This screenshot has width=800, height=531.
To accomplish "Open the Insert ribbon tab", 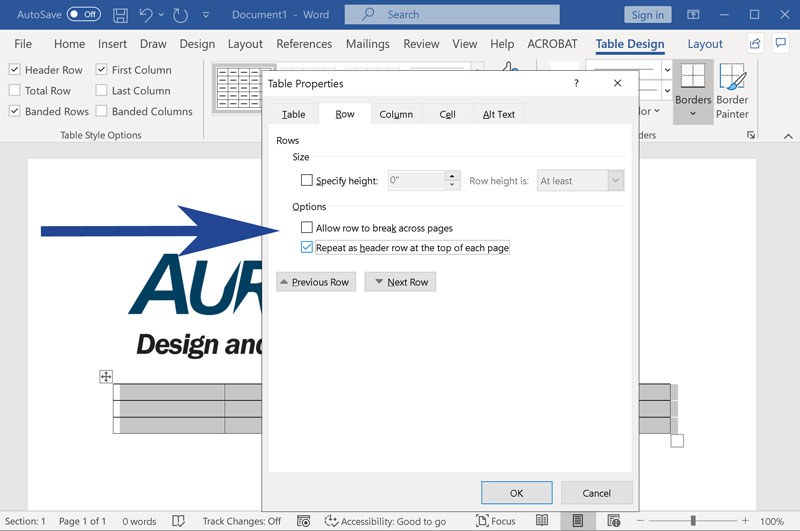I will [112, 44].
